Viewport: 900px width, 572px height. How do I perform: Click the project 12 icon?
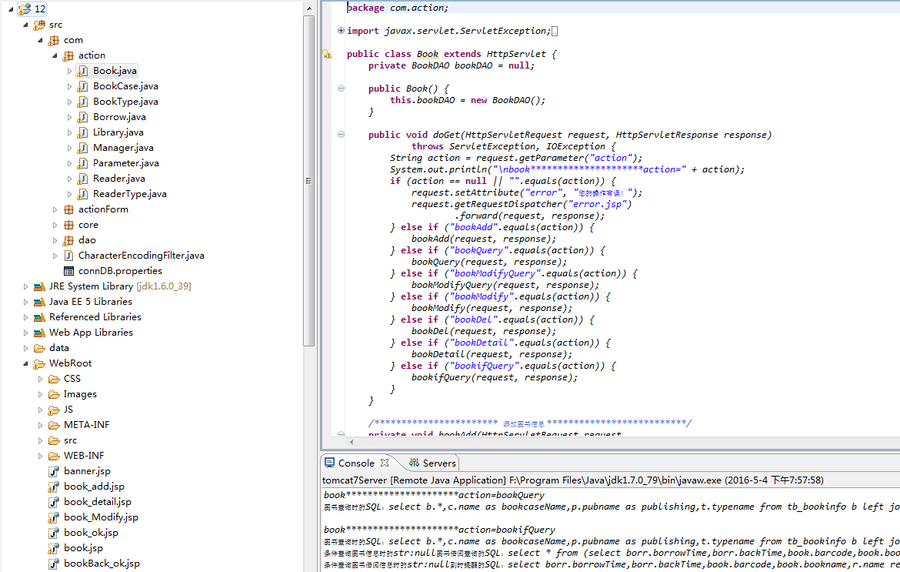click(x=25, y=9)
